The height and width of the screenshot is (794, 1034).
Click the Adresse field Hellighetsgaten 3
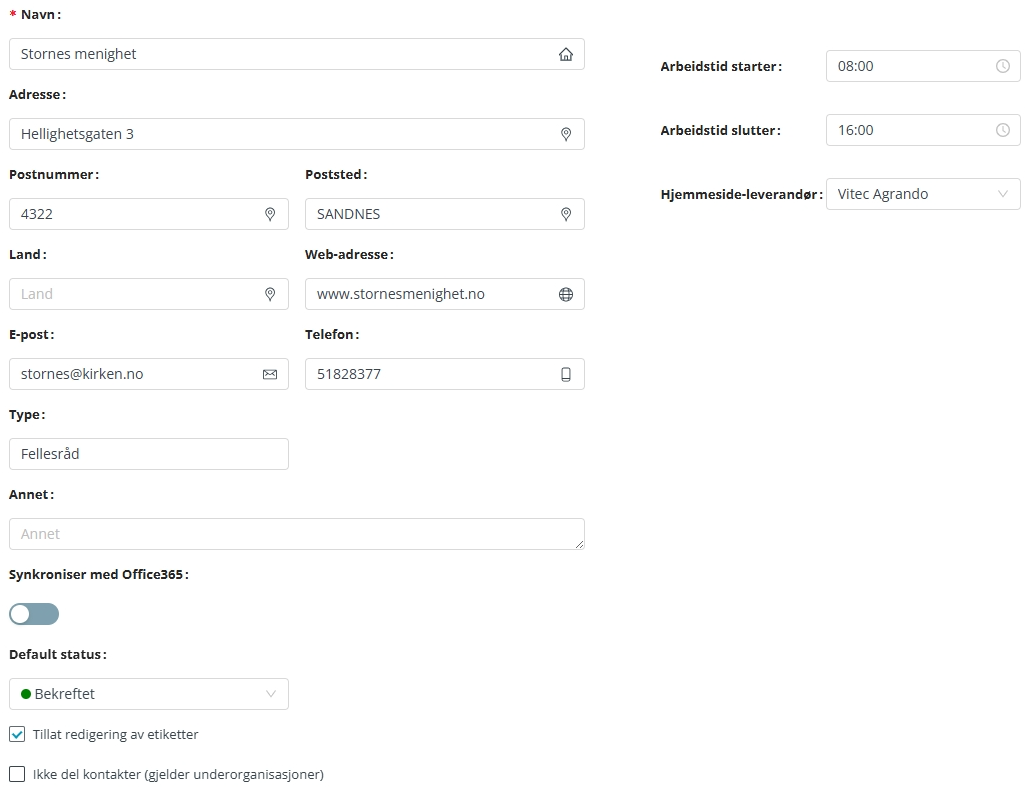(297, 134)
